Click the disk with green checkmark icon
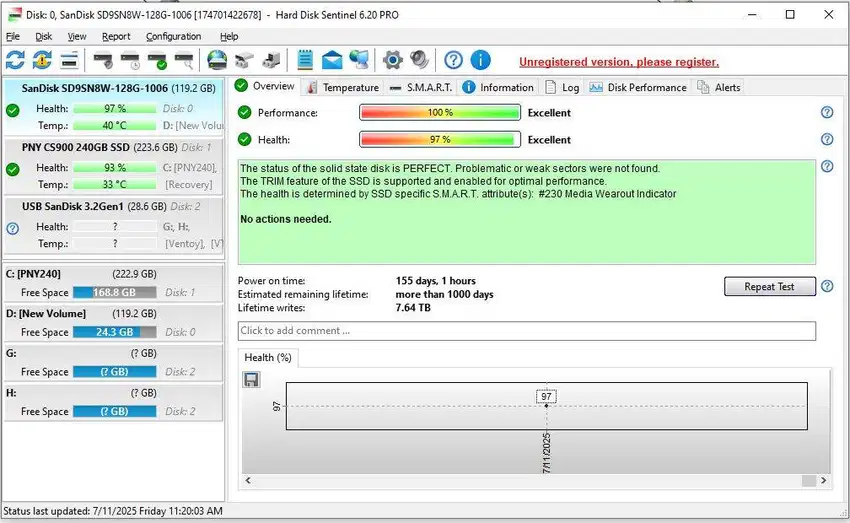 157,60
